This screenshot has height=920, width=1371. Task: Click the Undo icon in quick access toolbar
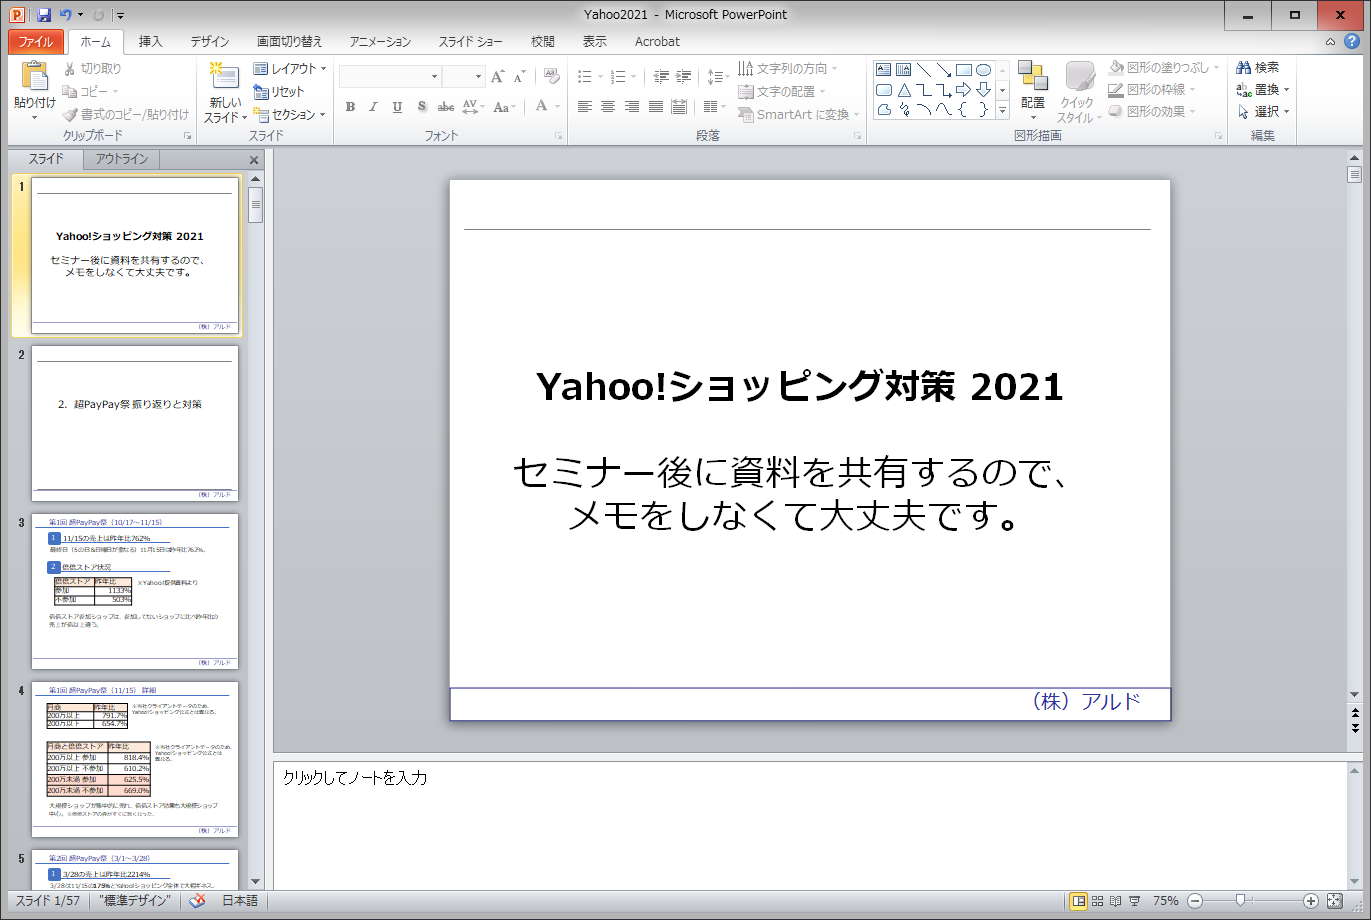(x=66, y=15)
